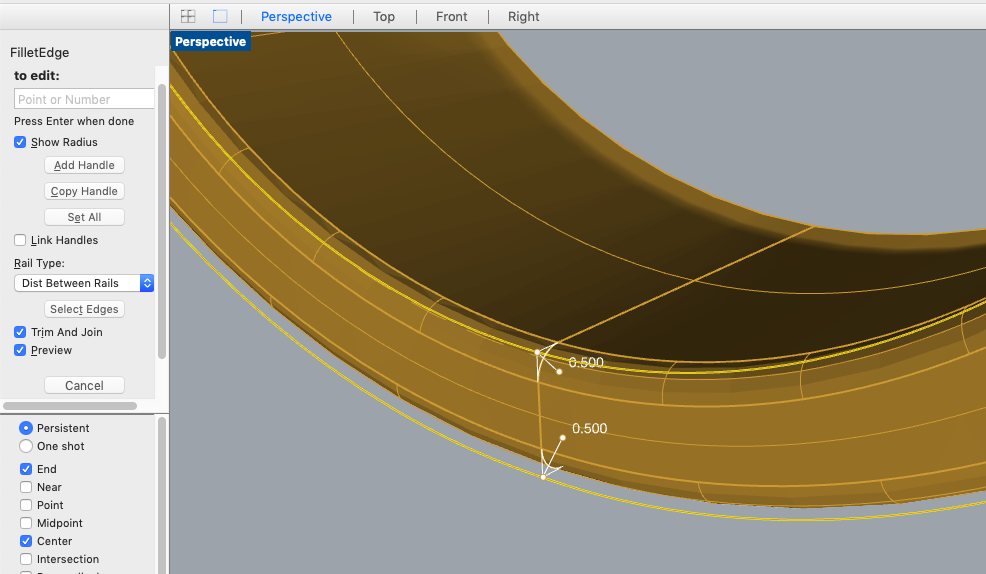Click the Copy Handle button

point(84,191)
